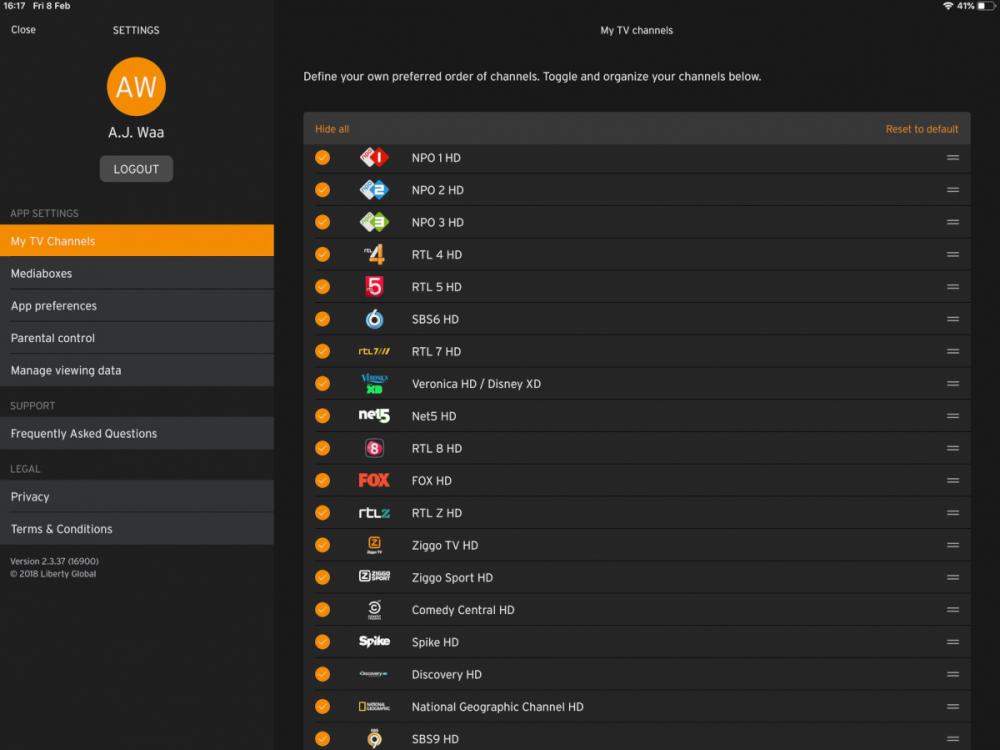
Task: Click the RTL 8 HD channel logo
Action: [x=374, y=448]
